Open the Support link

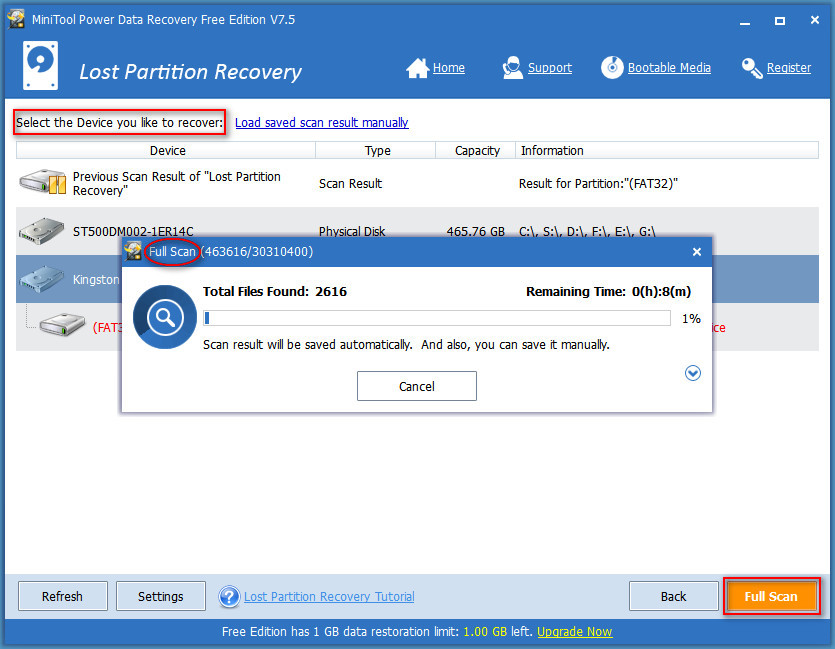click(550, 68)
